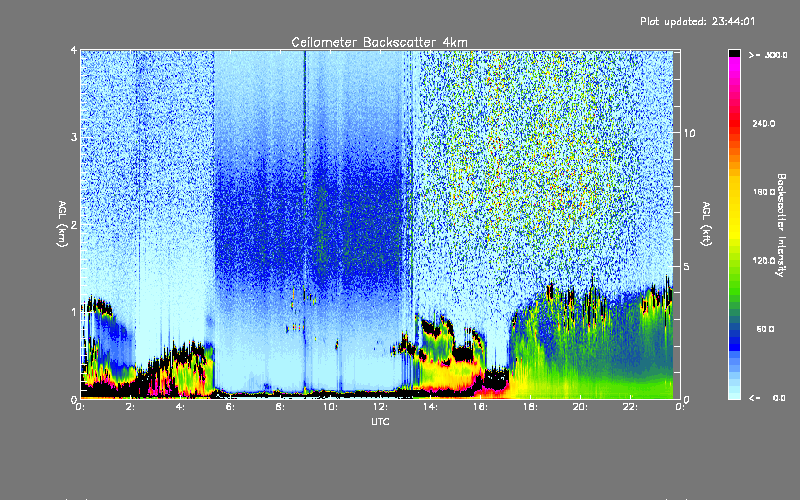
Task: Click the right 'AGL (kft)' axis label
Action: tap(706, 224)
